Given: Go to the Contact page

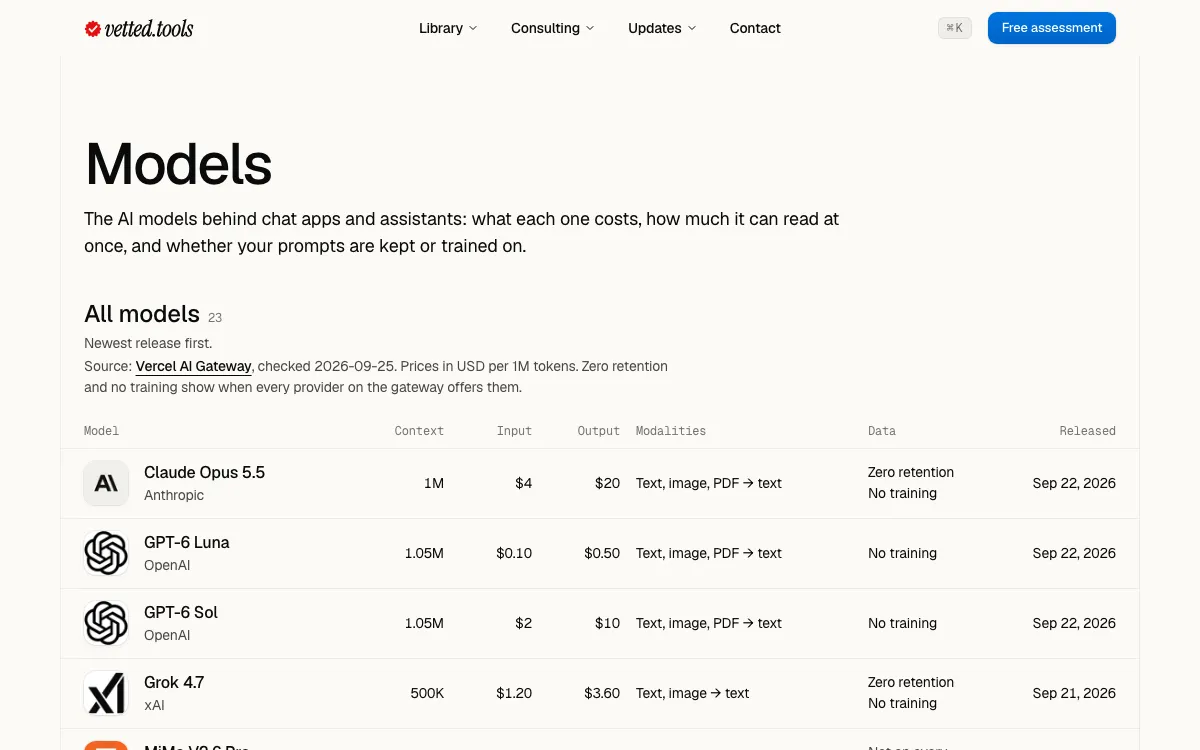Looking at the screenshot, I should coord(755,28).
